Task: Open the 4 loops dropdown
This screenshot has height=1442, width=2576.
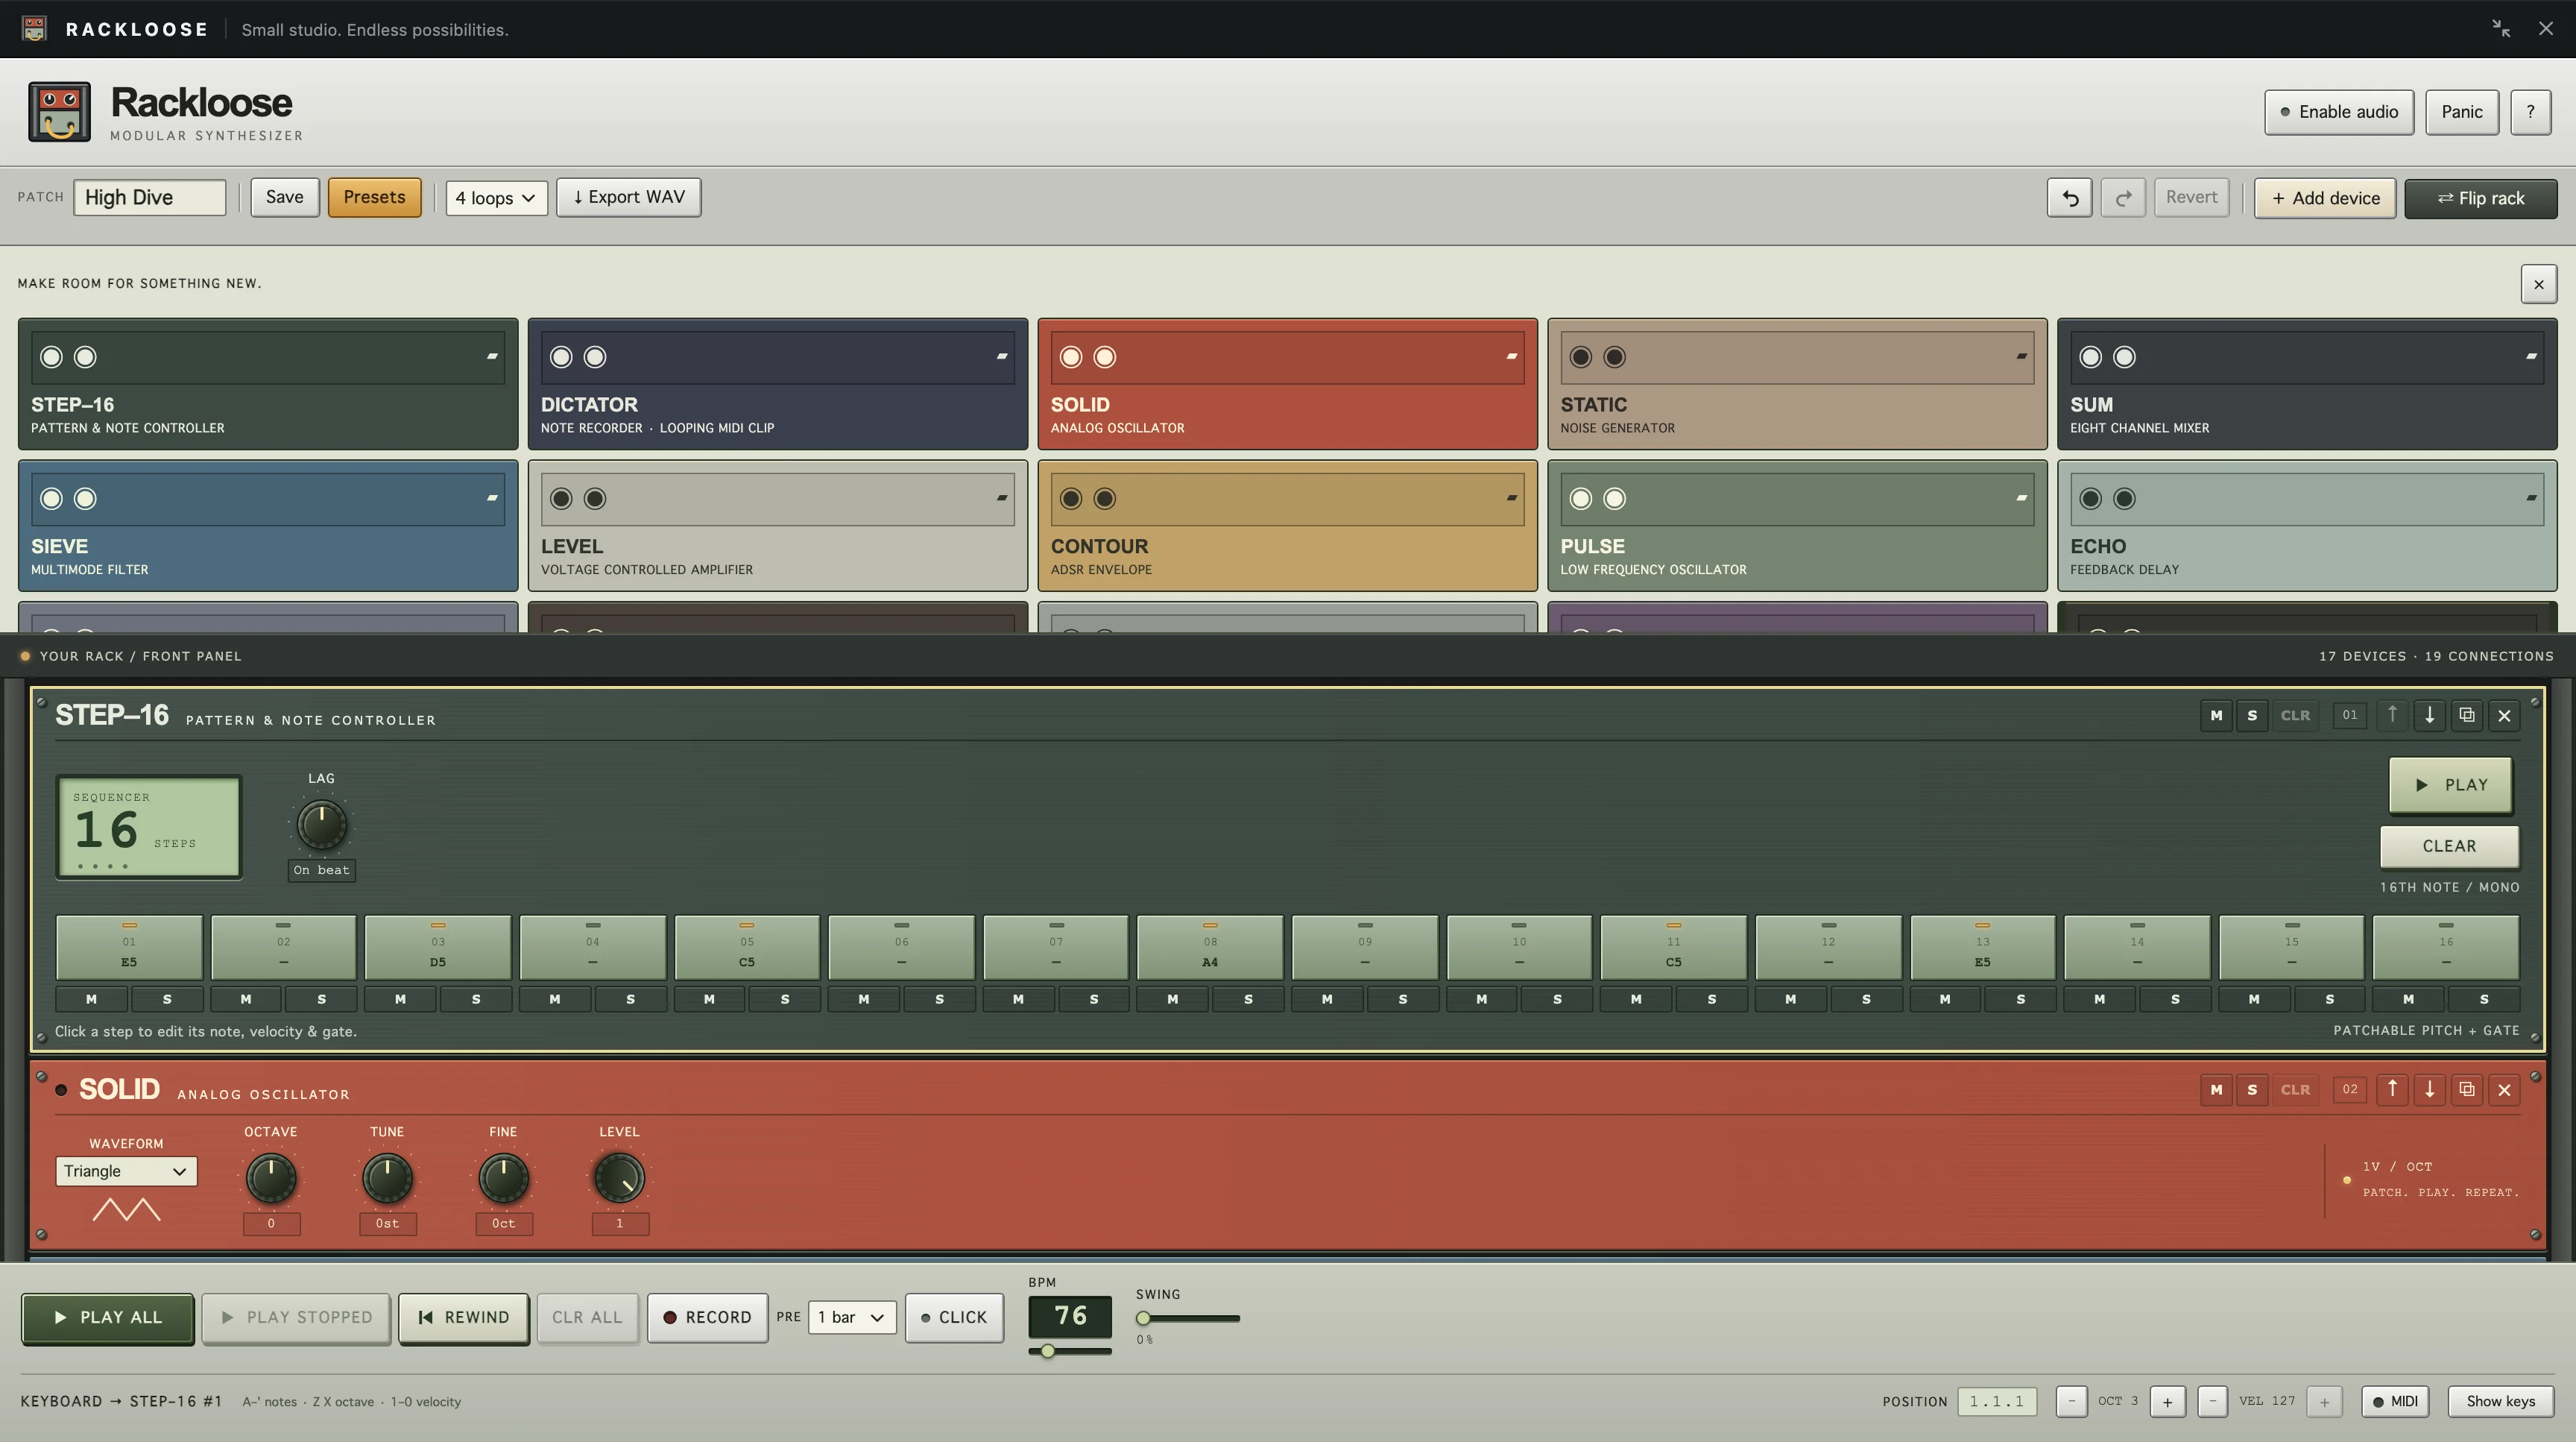Action: click(496, 198)
